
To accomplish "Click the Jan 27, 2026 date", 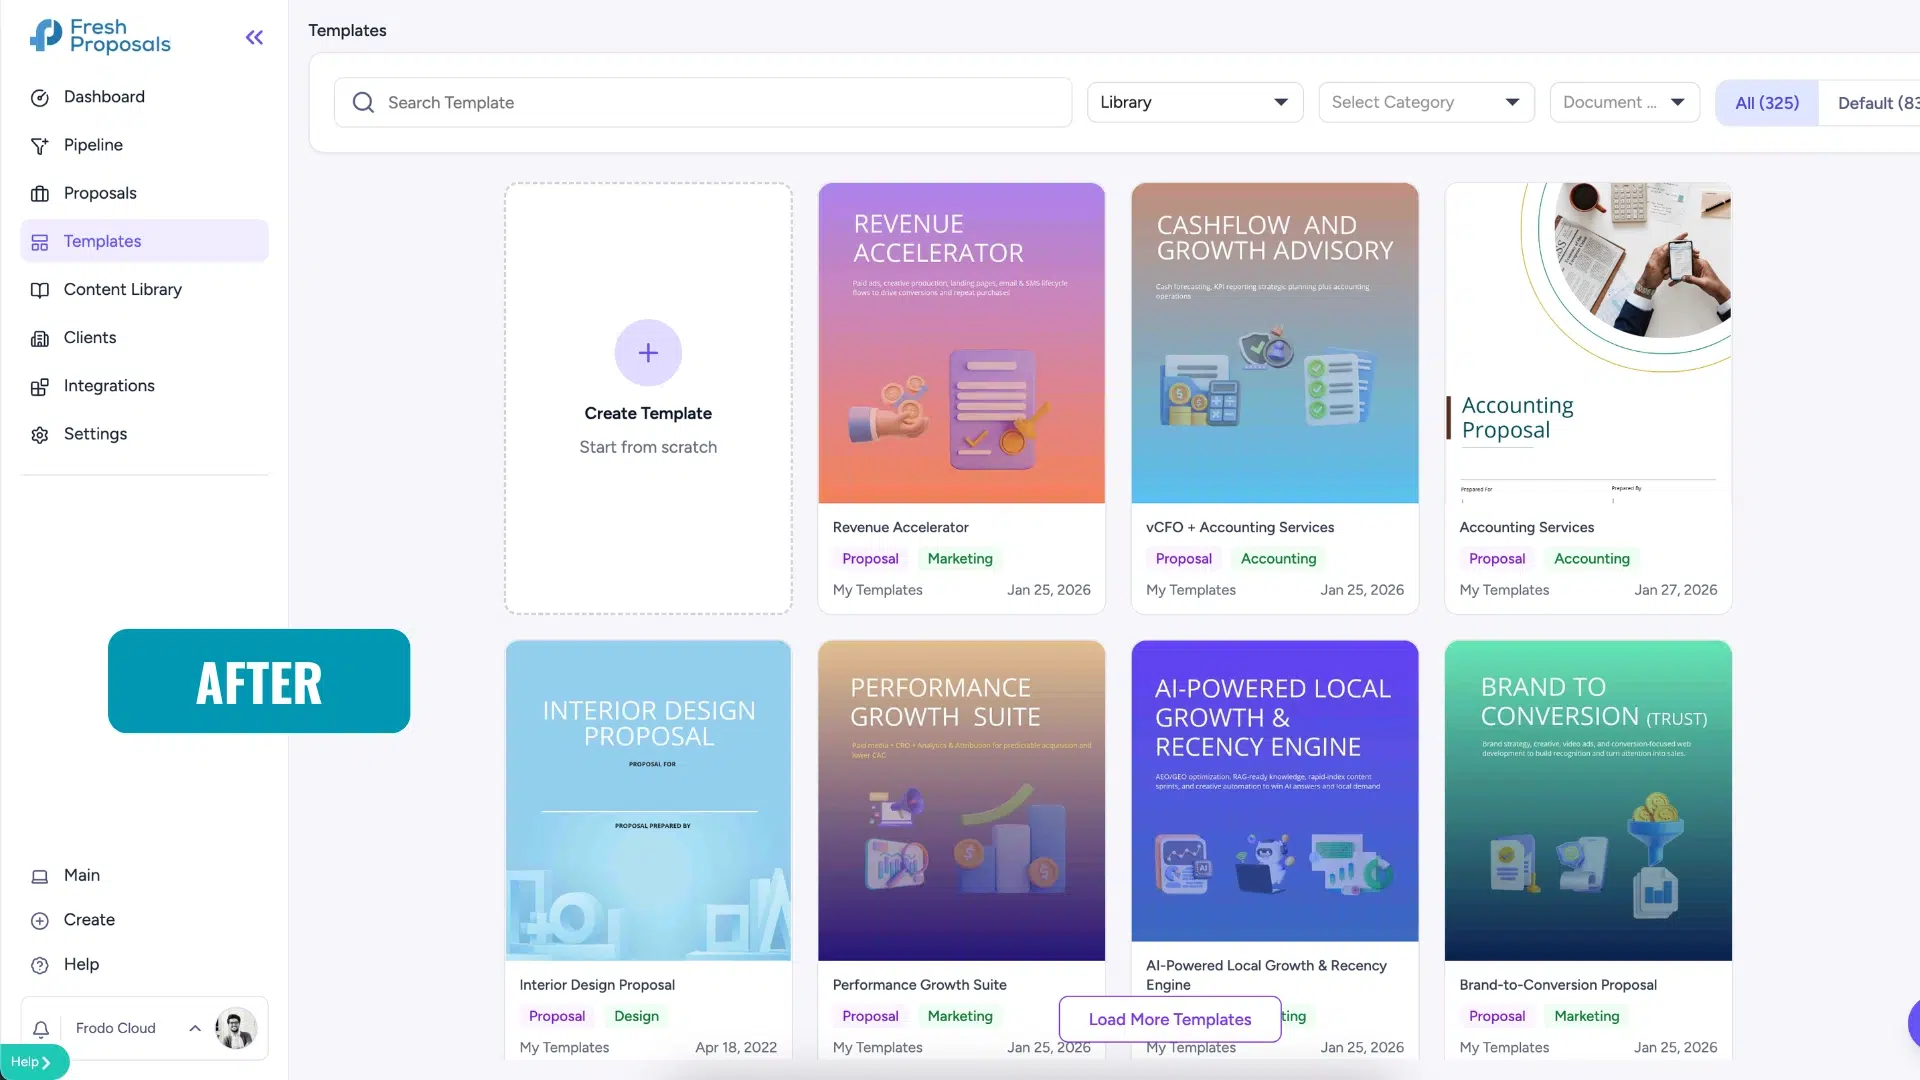I will coord(1675,590).
